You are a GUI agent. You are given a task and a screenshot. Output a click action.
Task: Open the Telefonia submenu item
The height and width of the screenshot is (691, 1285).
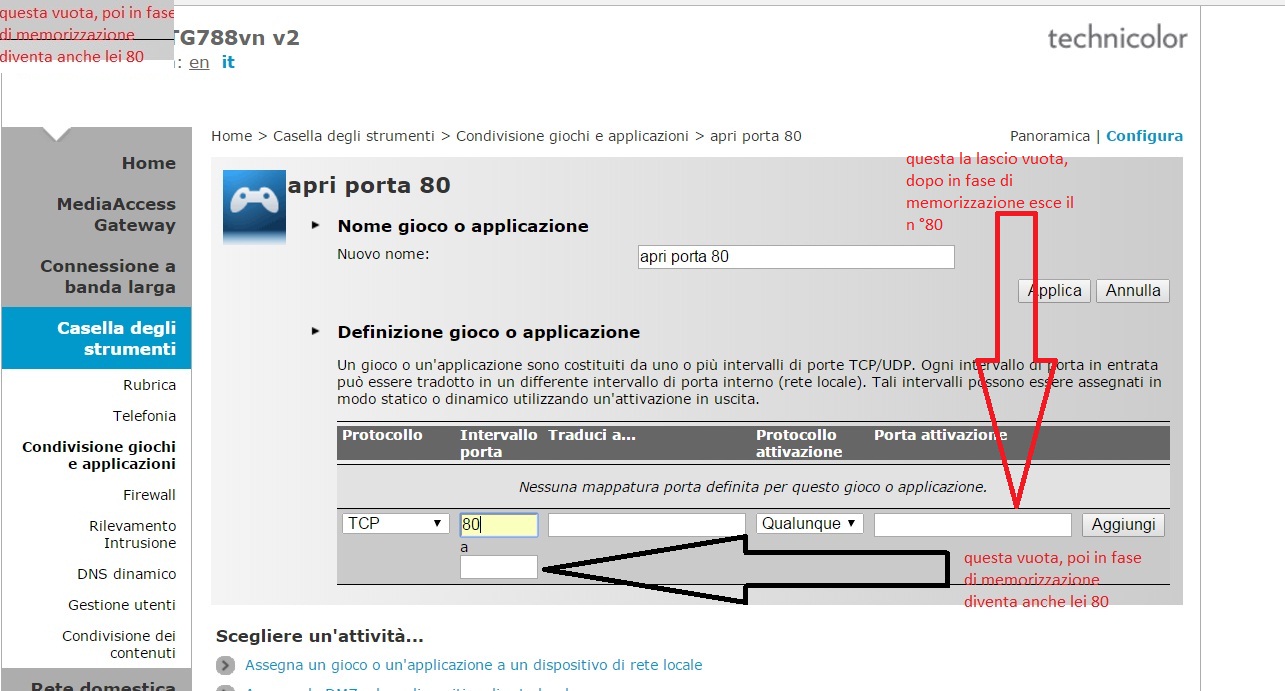(144, 416)
